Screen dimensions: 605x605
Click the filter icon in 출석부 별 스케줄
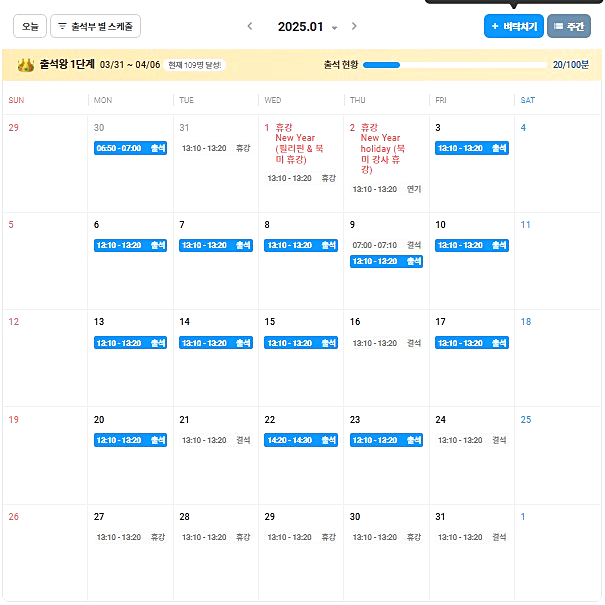62,26
